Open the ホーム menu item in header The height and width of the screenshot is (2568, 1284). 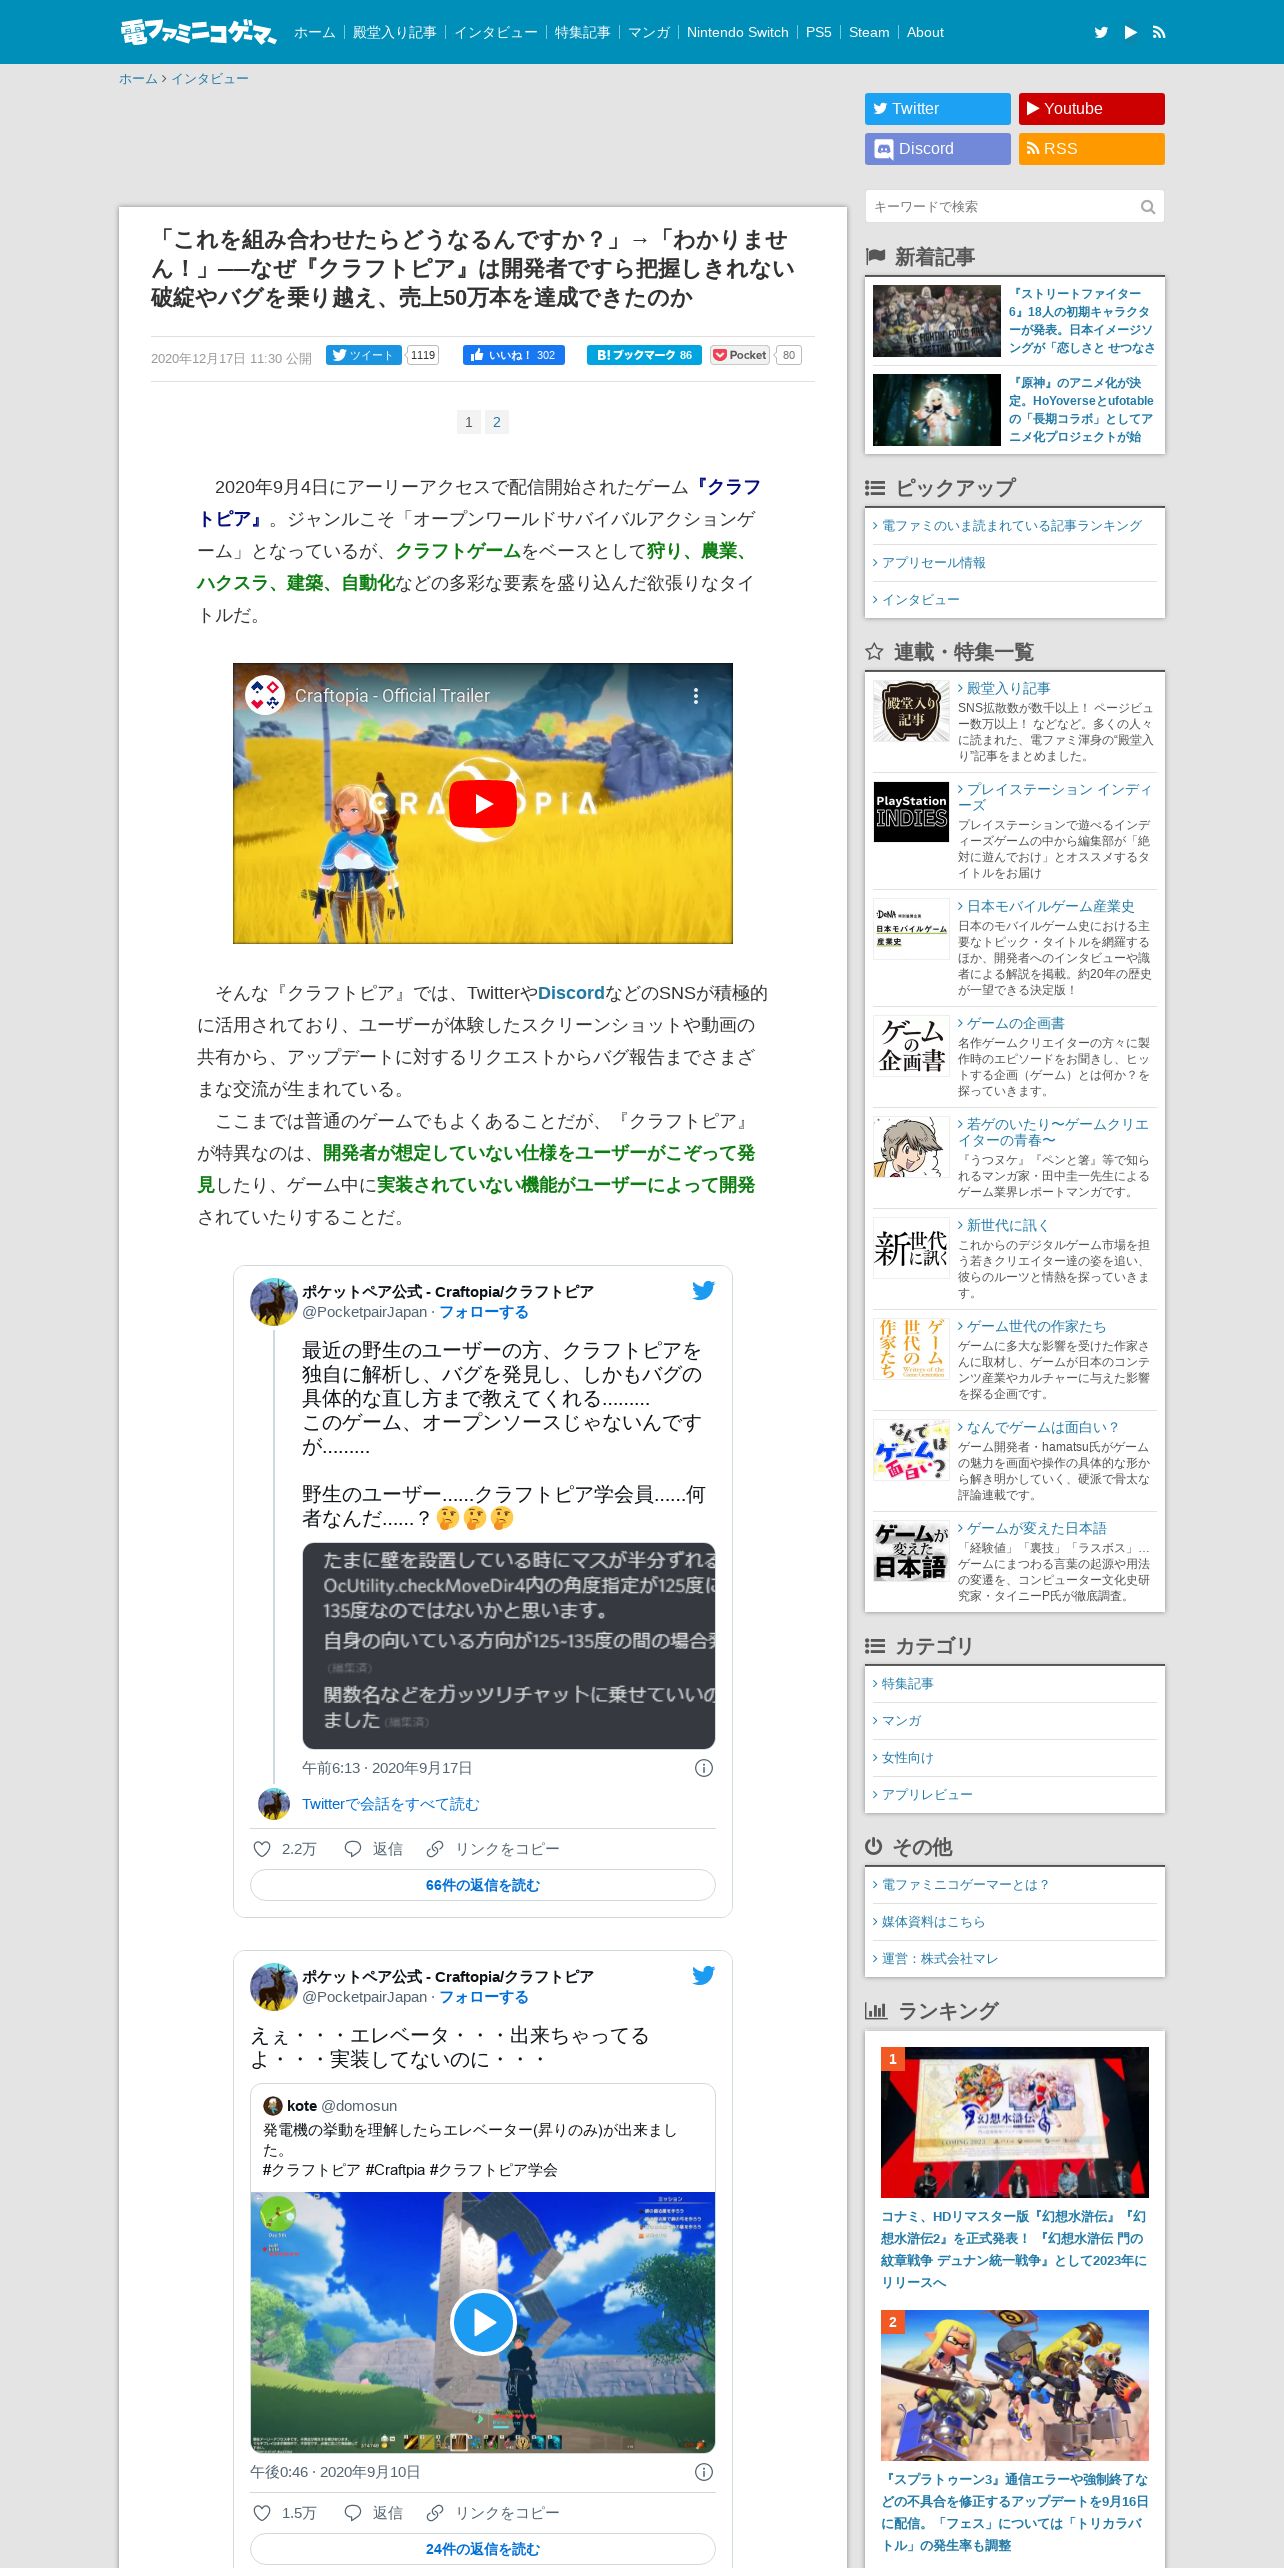pyautogui.click(x=315, y=32)
